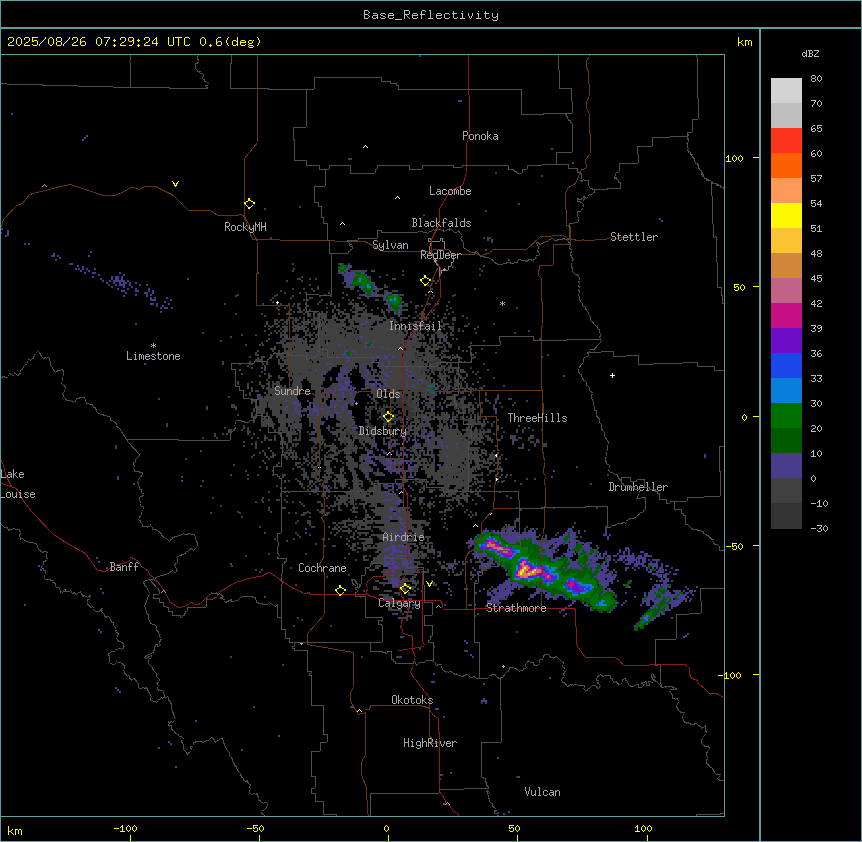Image resolution: width=862 pixels, height=842 pixels.
Task: Click the Lacombe city label
Action: point(450,191)
